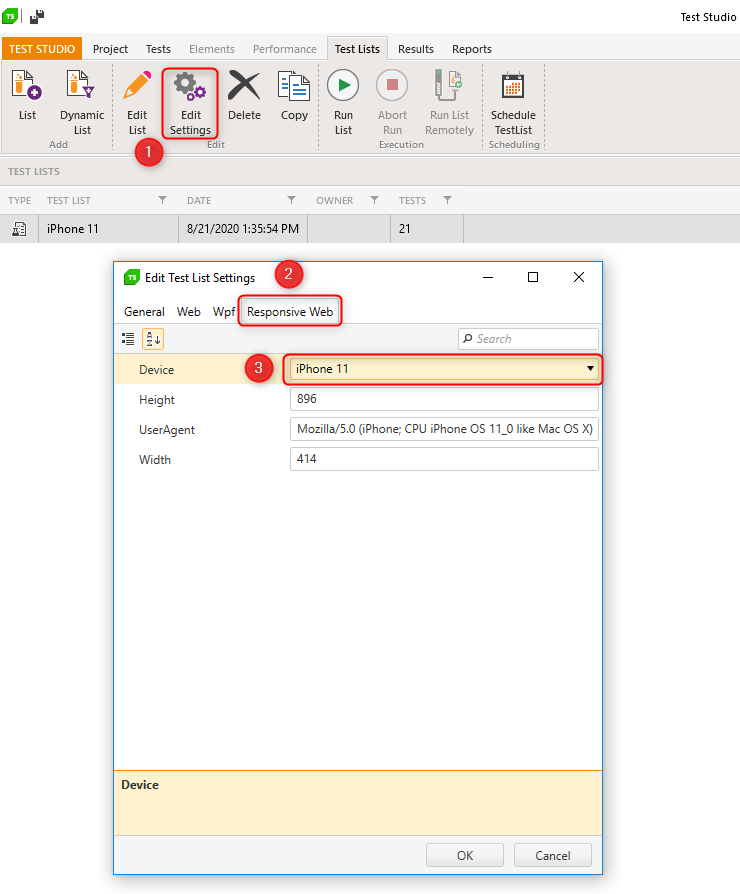The image size is (740, 894).
Task: Click Test Studio logo in title bar
Action: coord(10,17)
